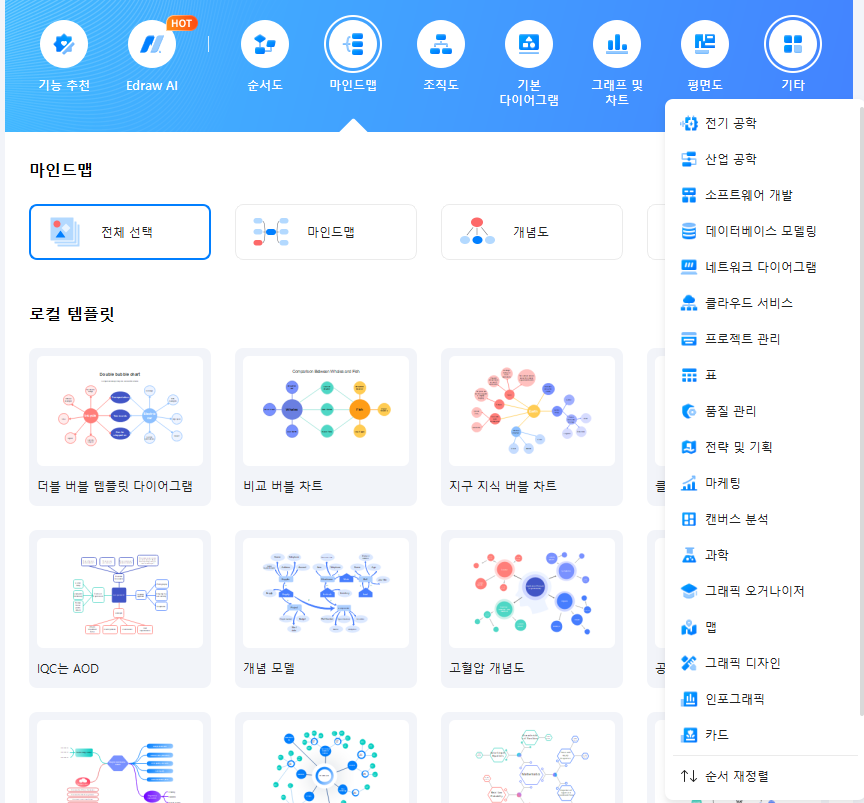Select the 순서도 flowchart icon

265,44
